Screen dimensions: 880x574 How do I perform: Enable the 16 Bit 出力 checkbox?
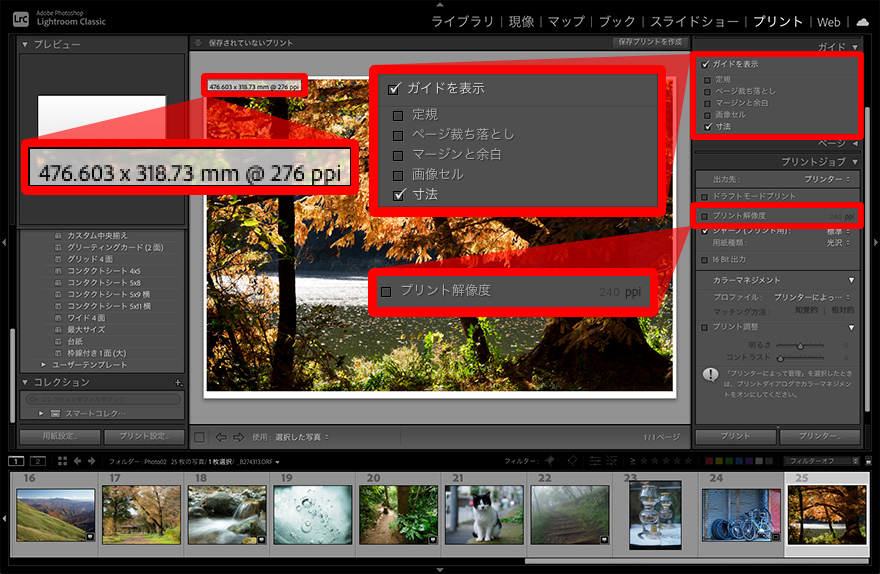click(x=705, y=260)
